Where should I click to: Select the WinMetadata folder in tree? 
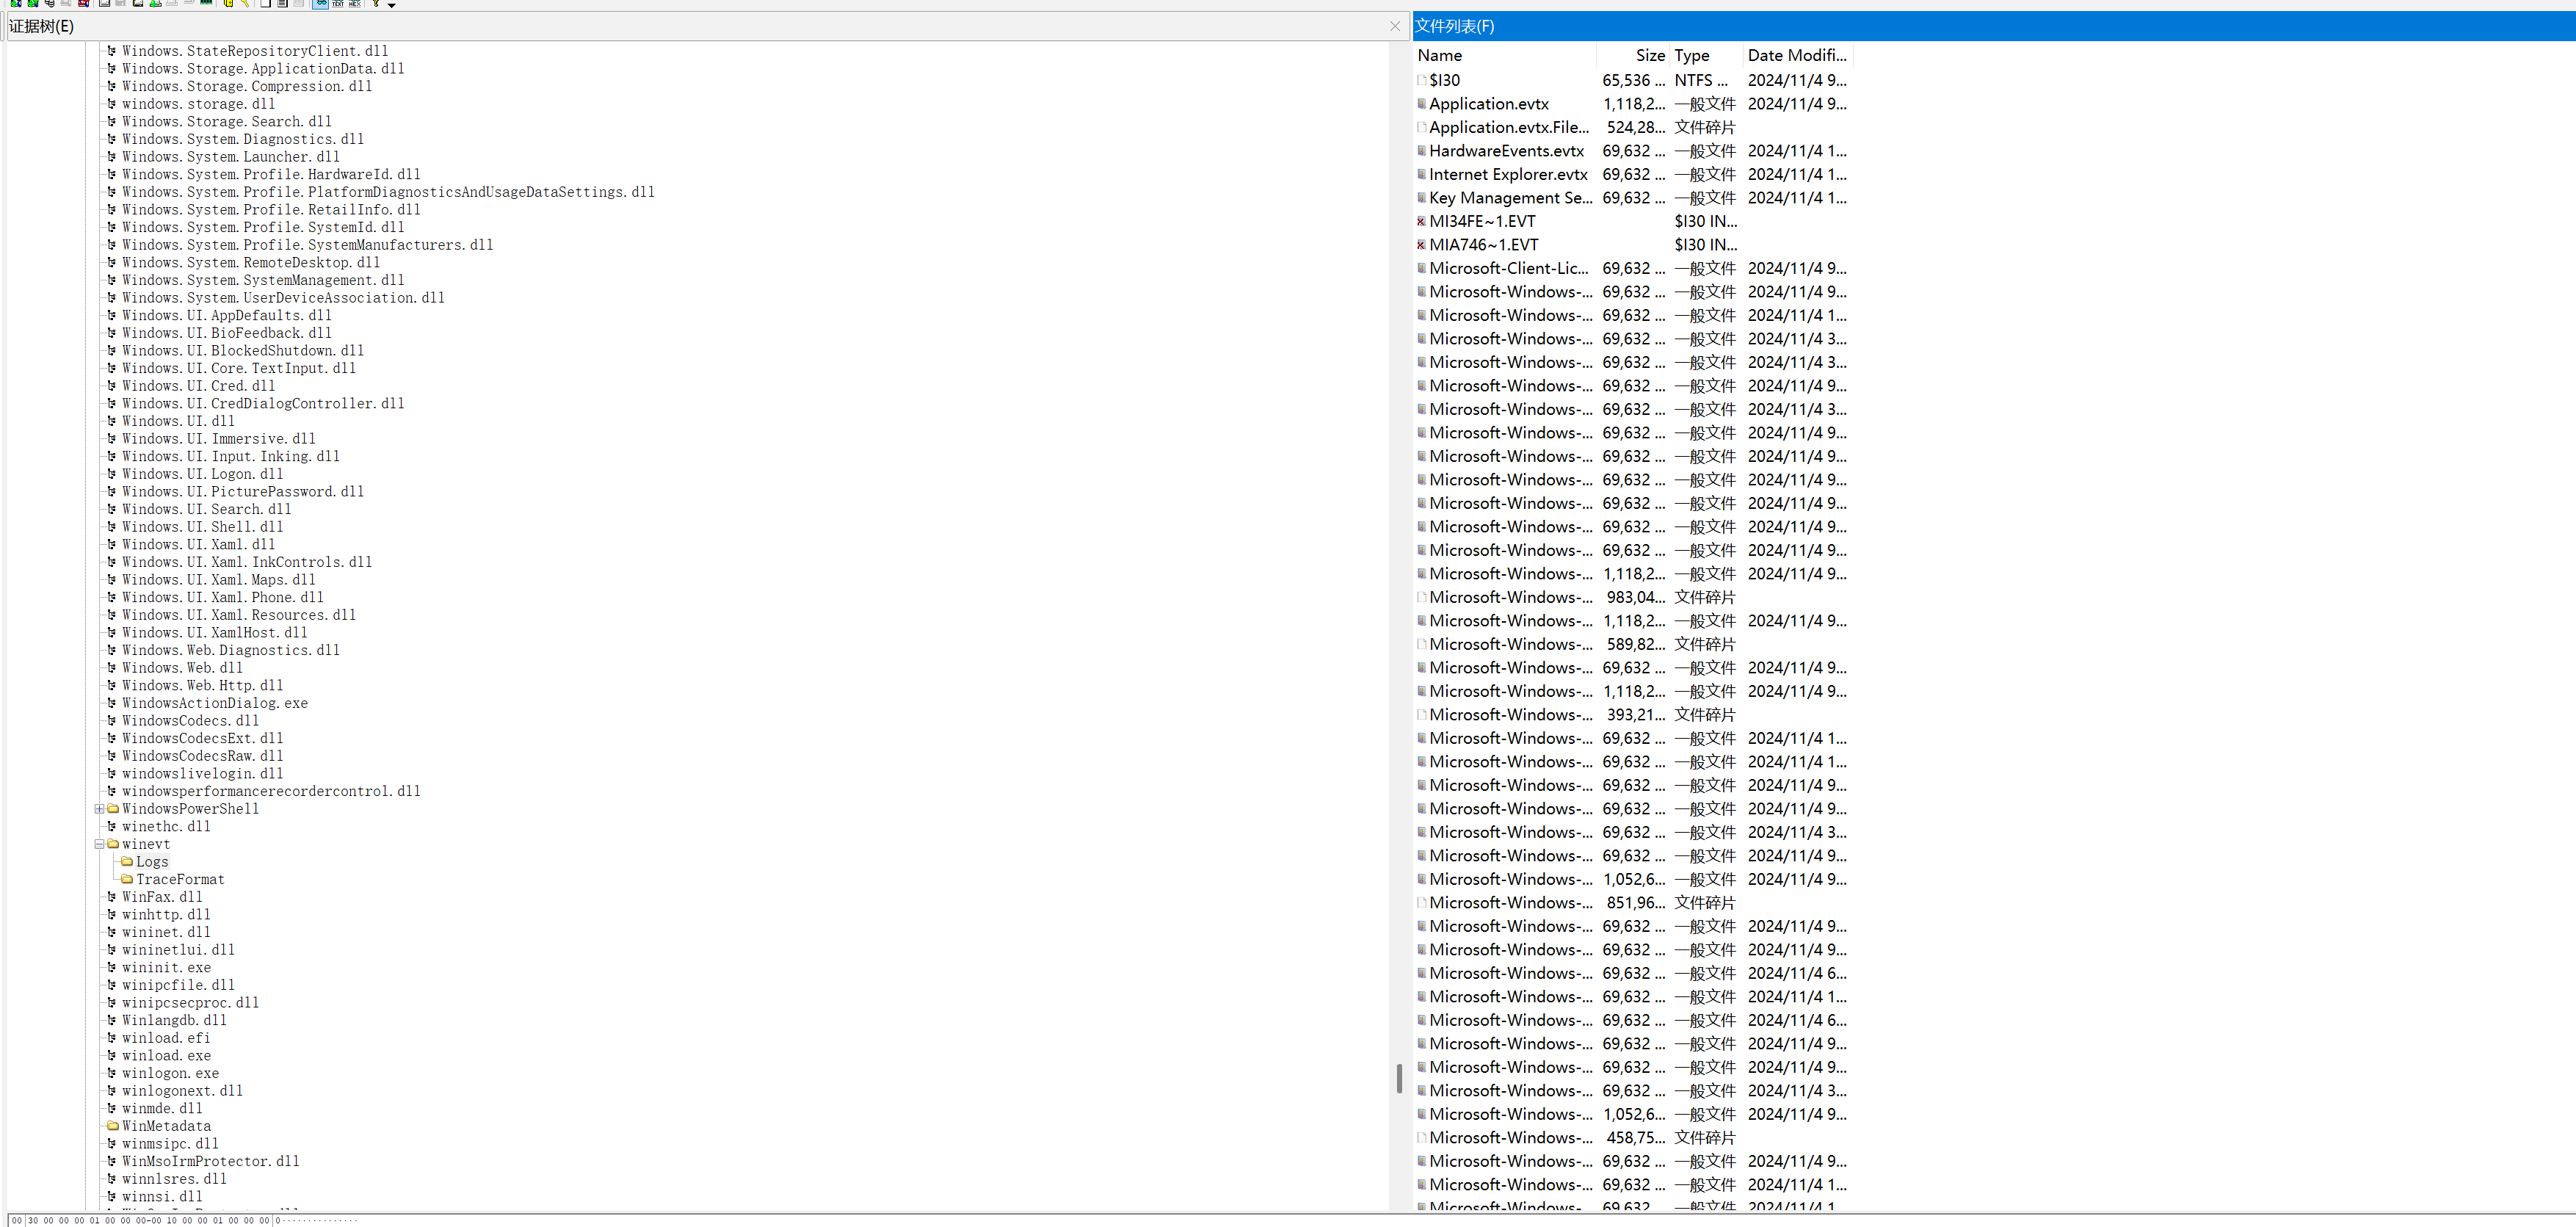(x=166, y=1126)
